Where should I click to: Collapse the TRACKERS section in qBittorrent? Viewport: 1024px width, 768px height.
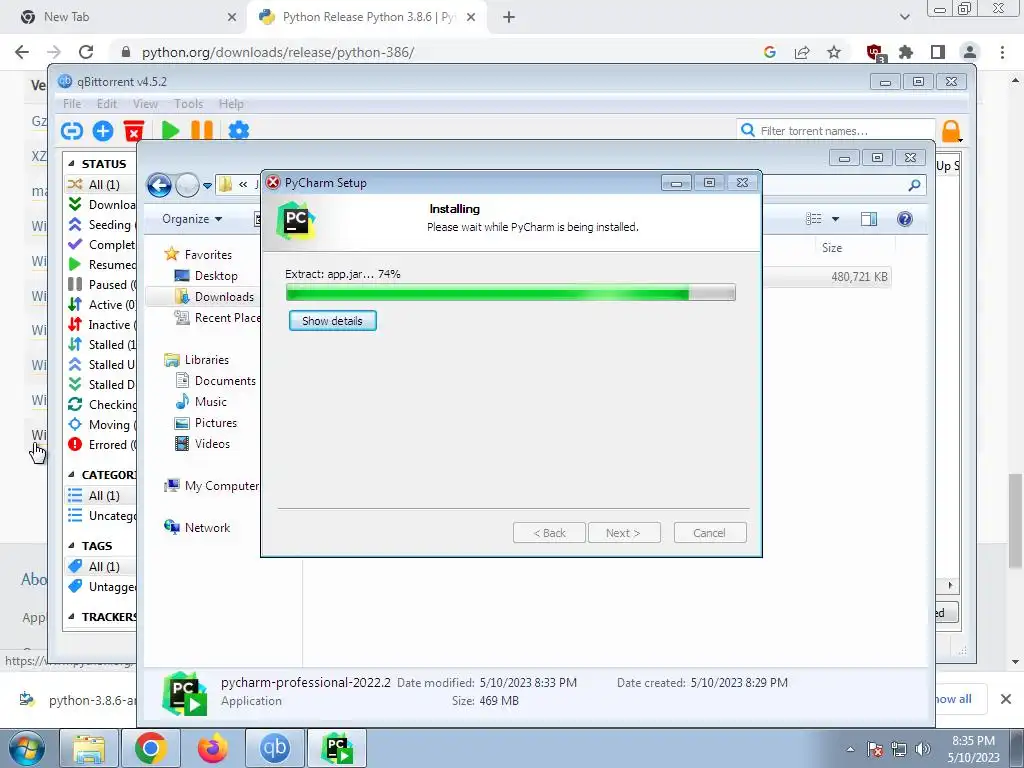[x=71, y=616]
